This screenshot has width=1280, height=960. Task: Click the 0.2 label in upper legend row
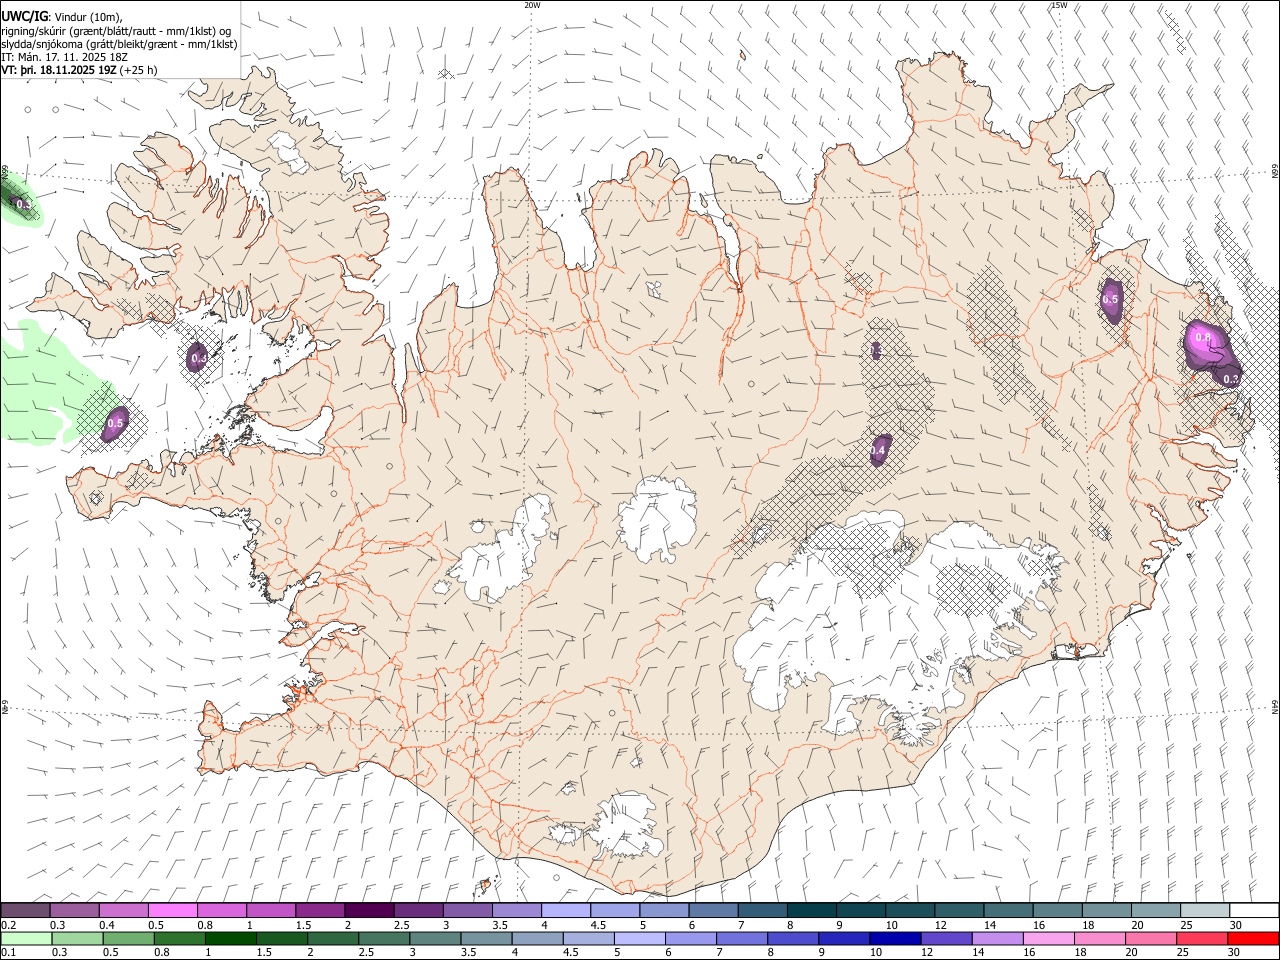(9, 925)
